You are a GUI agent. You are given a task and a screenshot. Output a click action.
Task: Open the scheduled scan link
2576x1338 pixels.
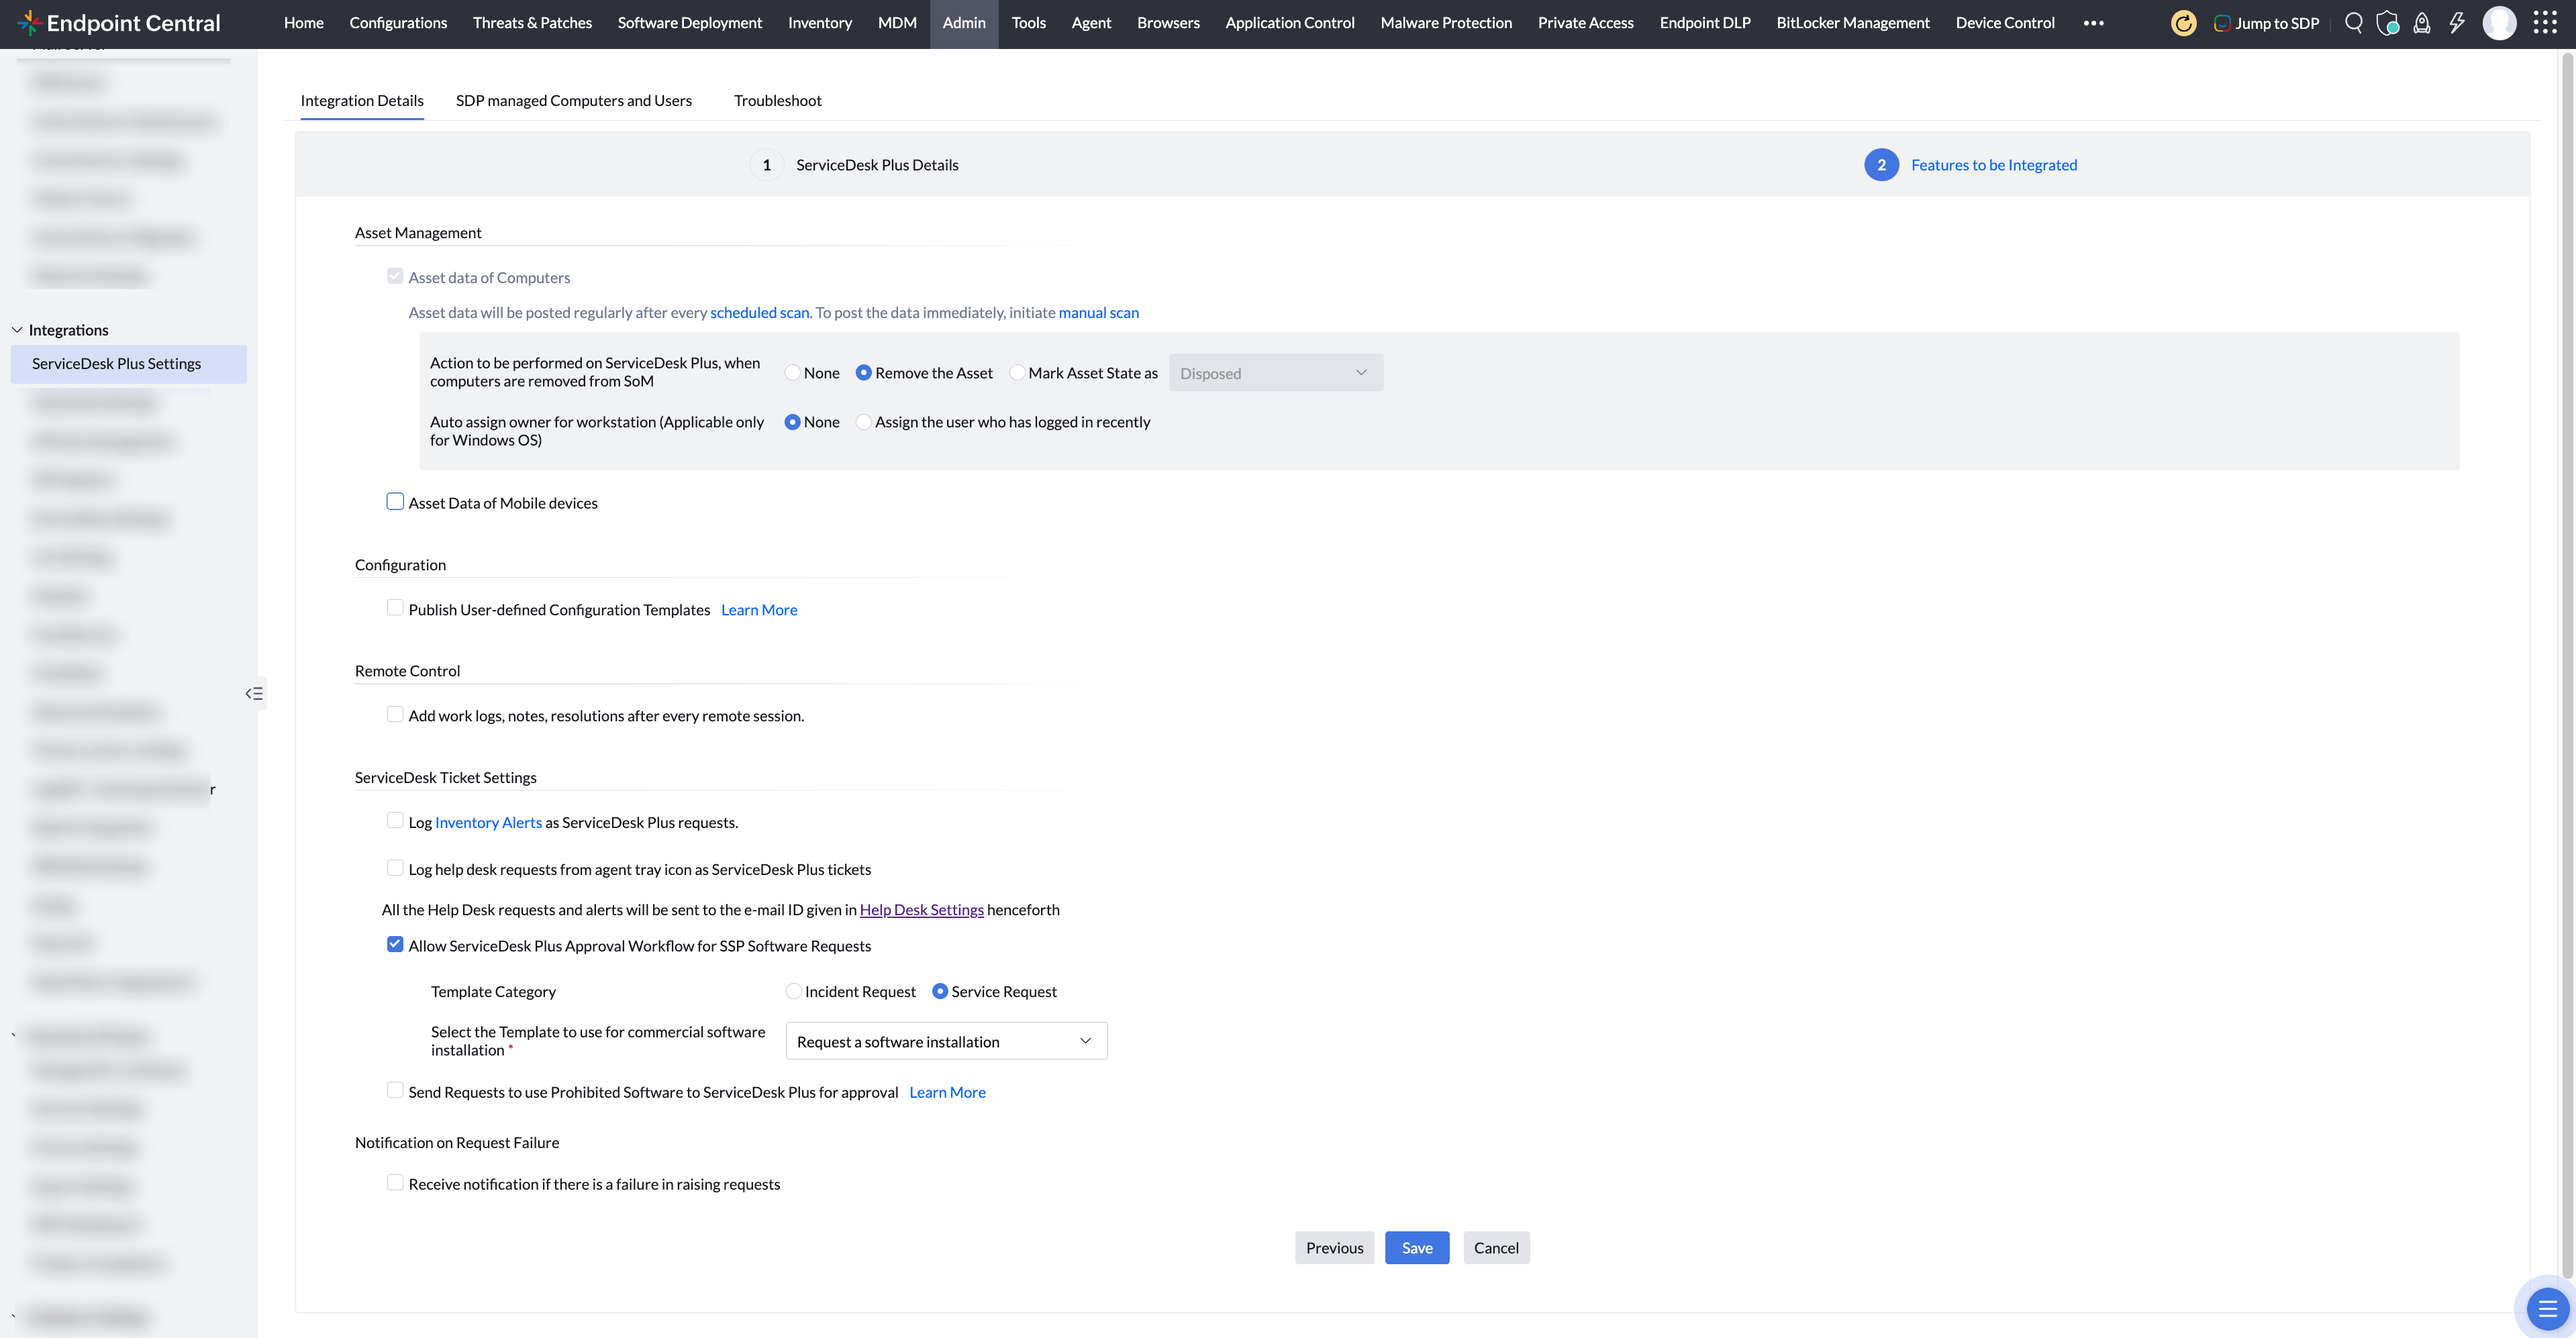click(x=759, y=312)
